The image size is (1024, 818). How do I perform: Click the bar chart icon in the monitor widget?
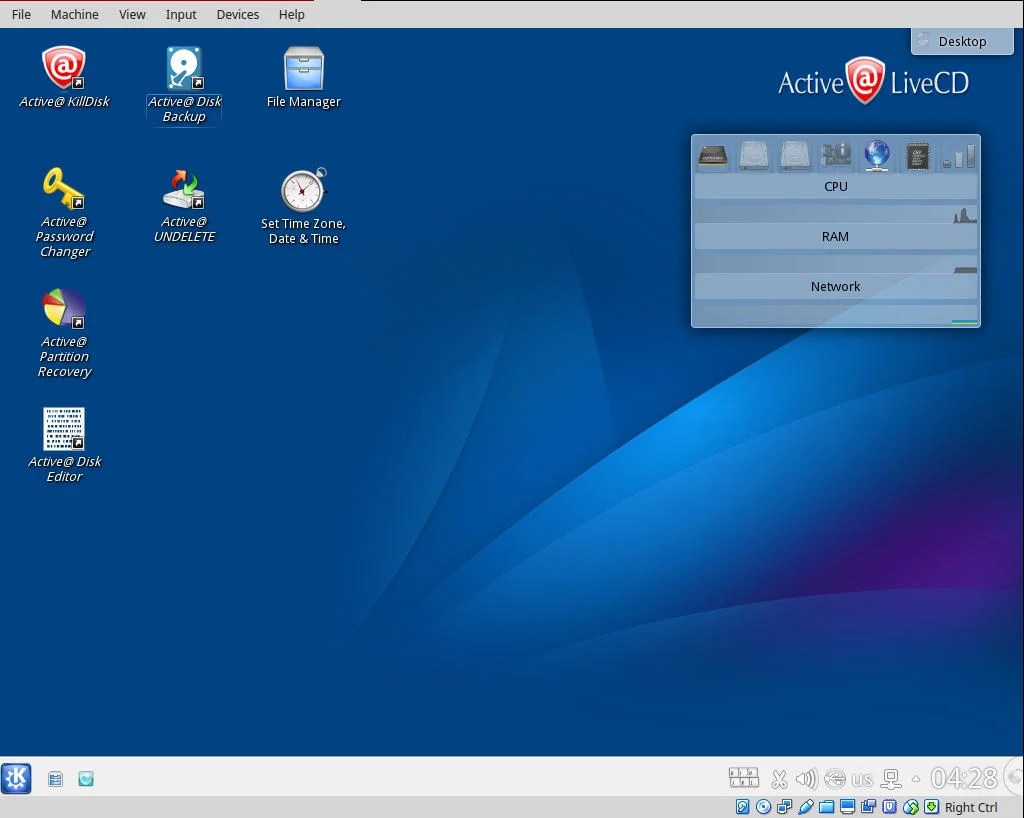[959, 156]
